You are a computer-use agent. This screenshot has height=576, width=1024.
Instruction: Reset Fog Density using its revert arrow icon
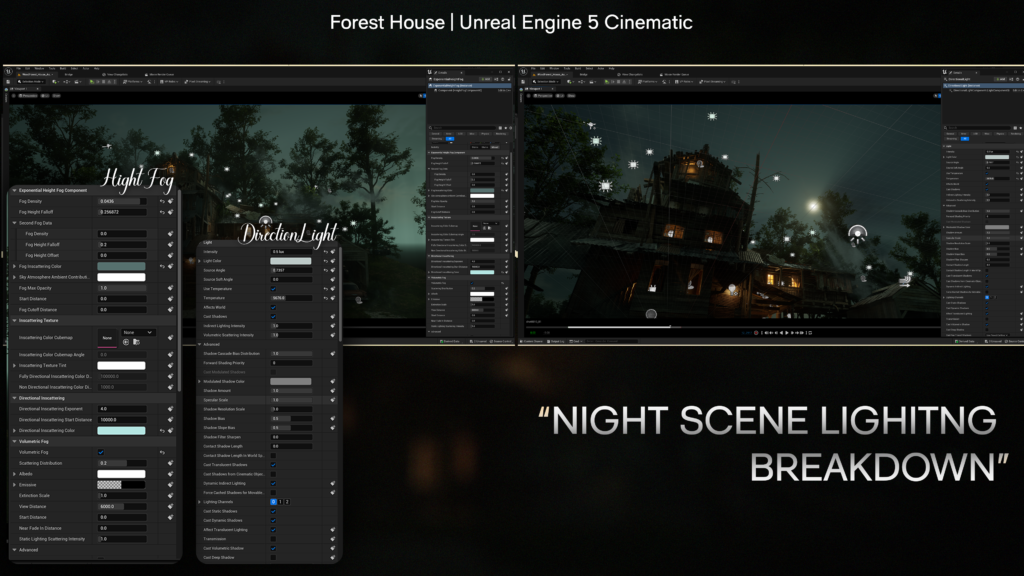tap(163, 201)
